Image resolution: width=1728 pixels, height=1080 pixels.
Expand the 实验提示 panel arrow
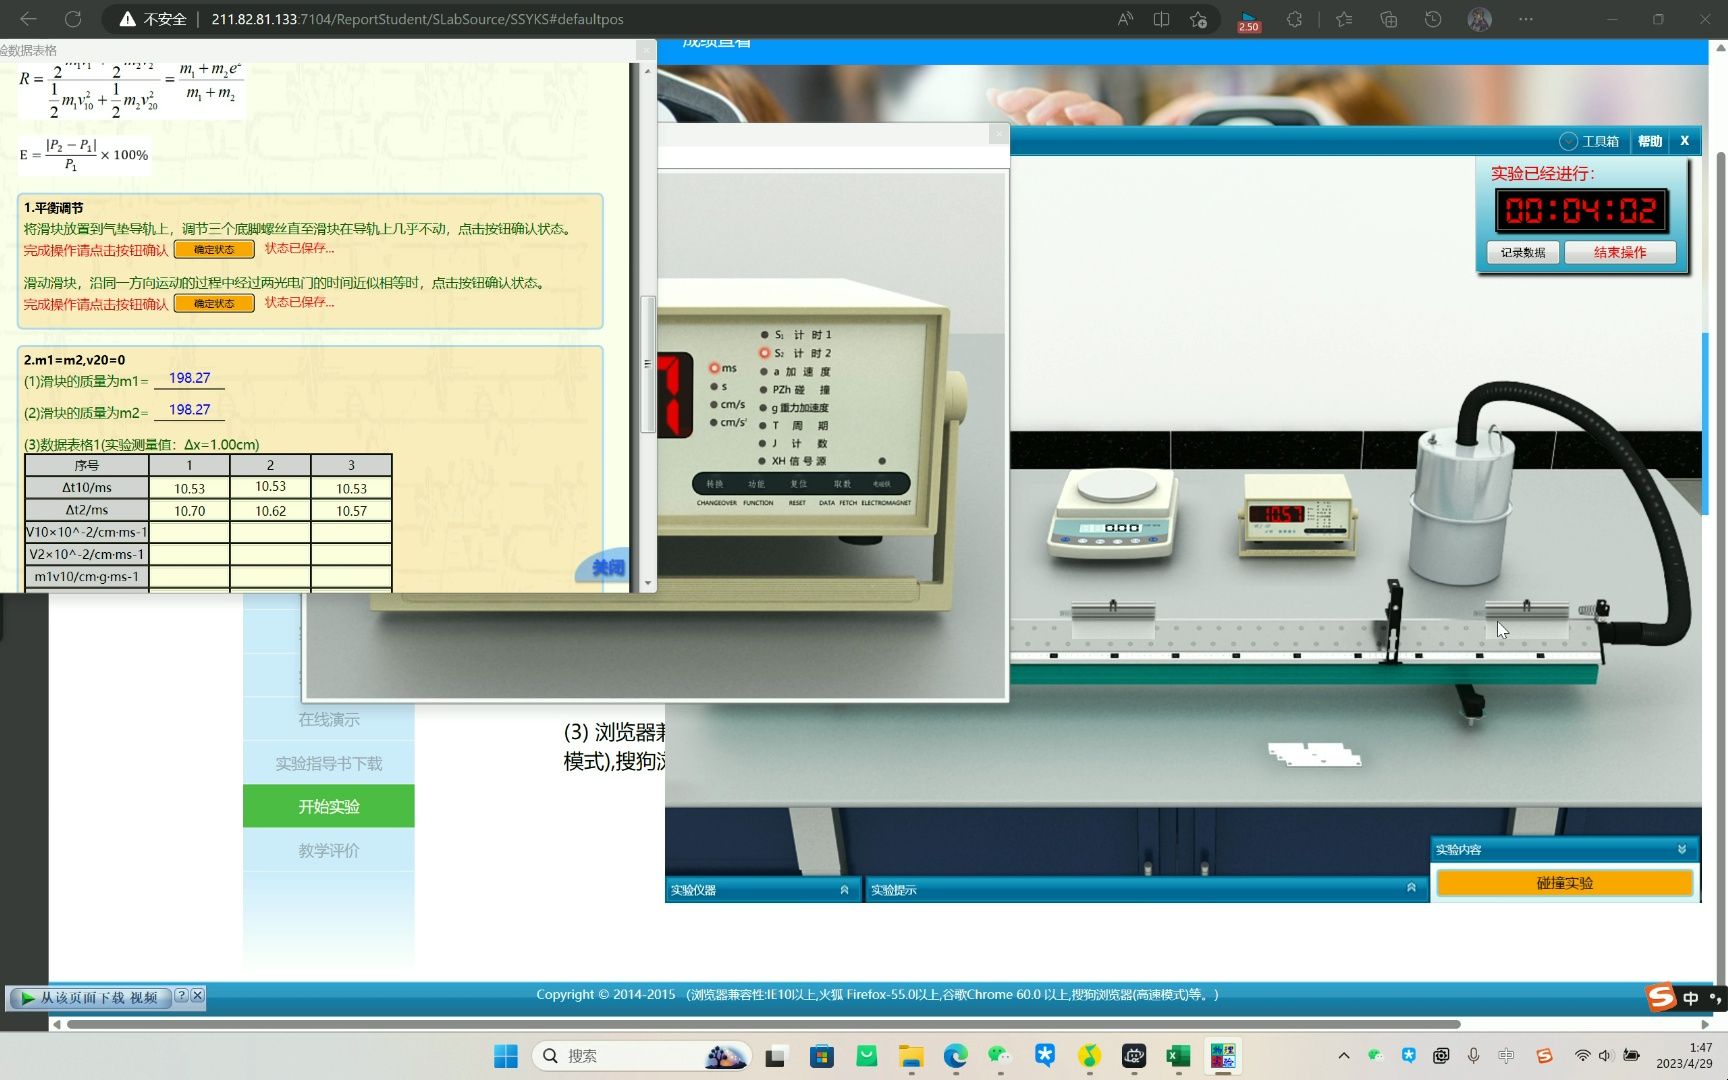(1411, 888)
